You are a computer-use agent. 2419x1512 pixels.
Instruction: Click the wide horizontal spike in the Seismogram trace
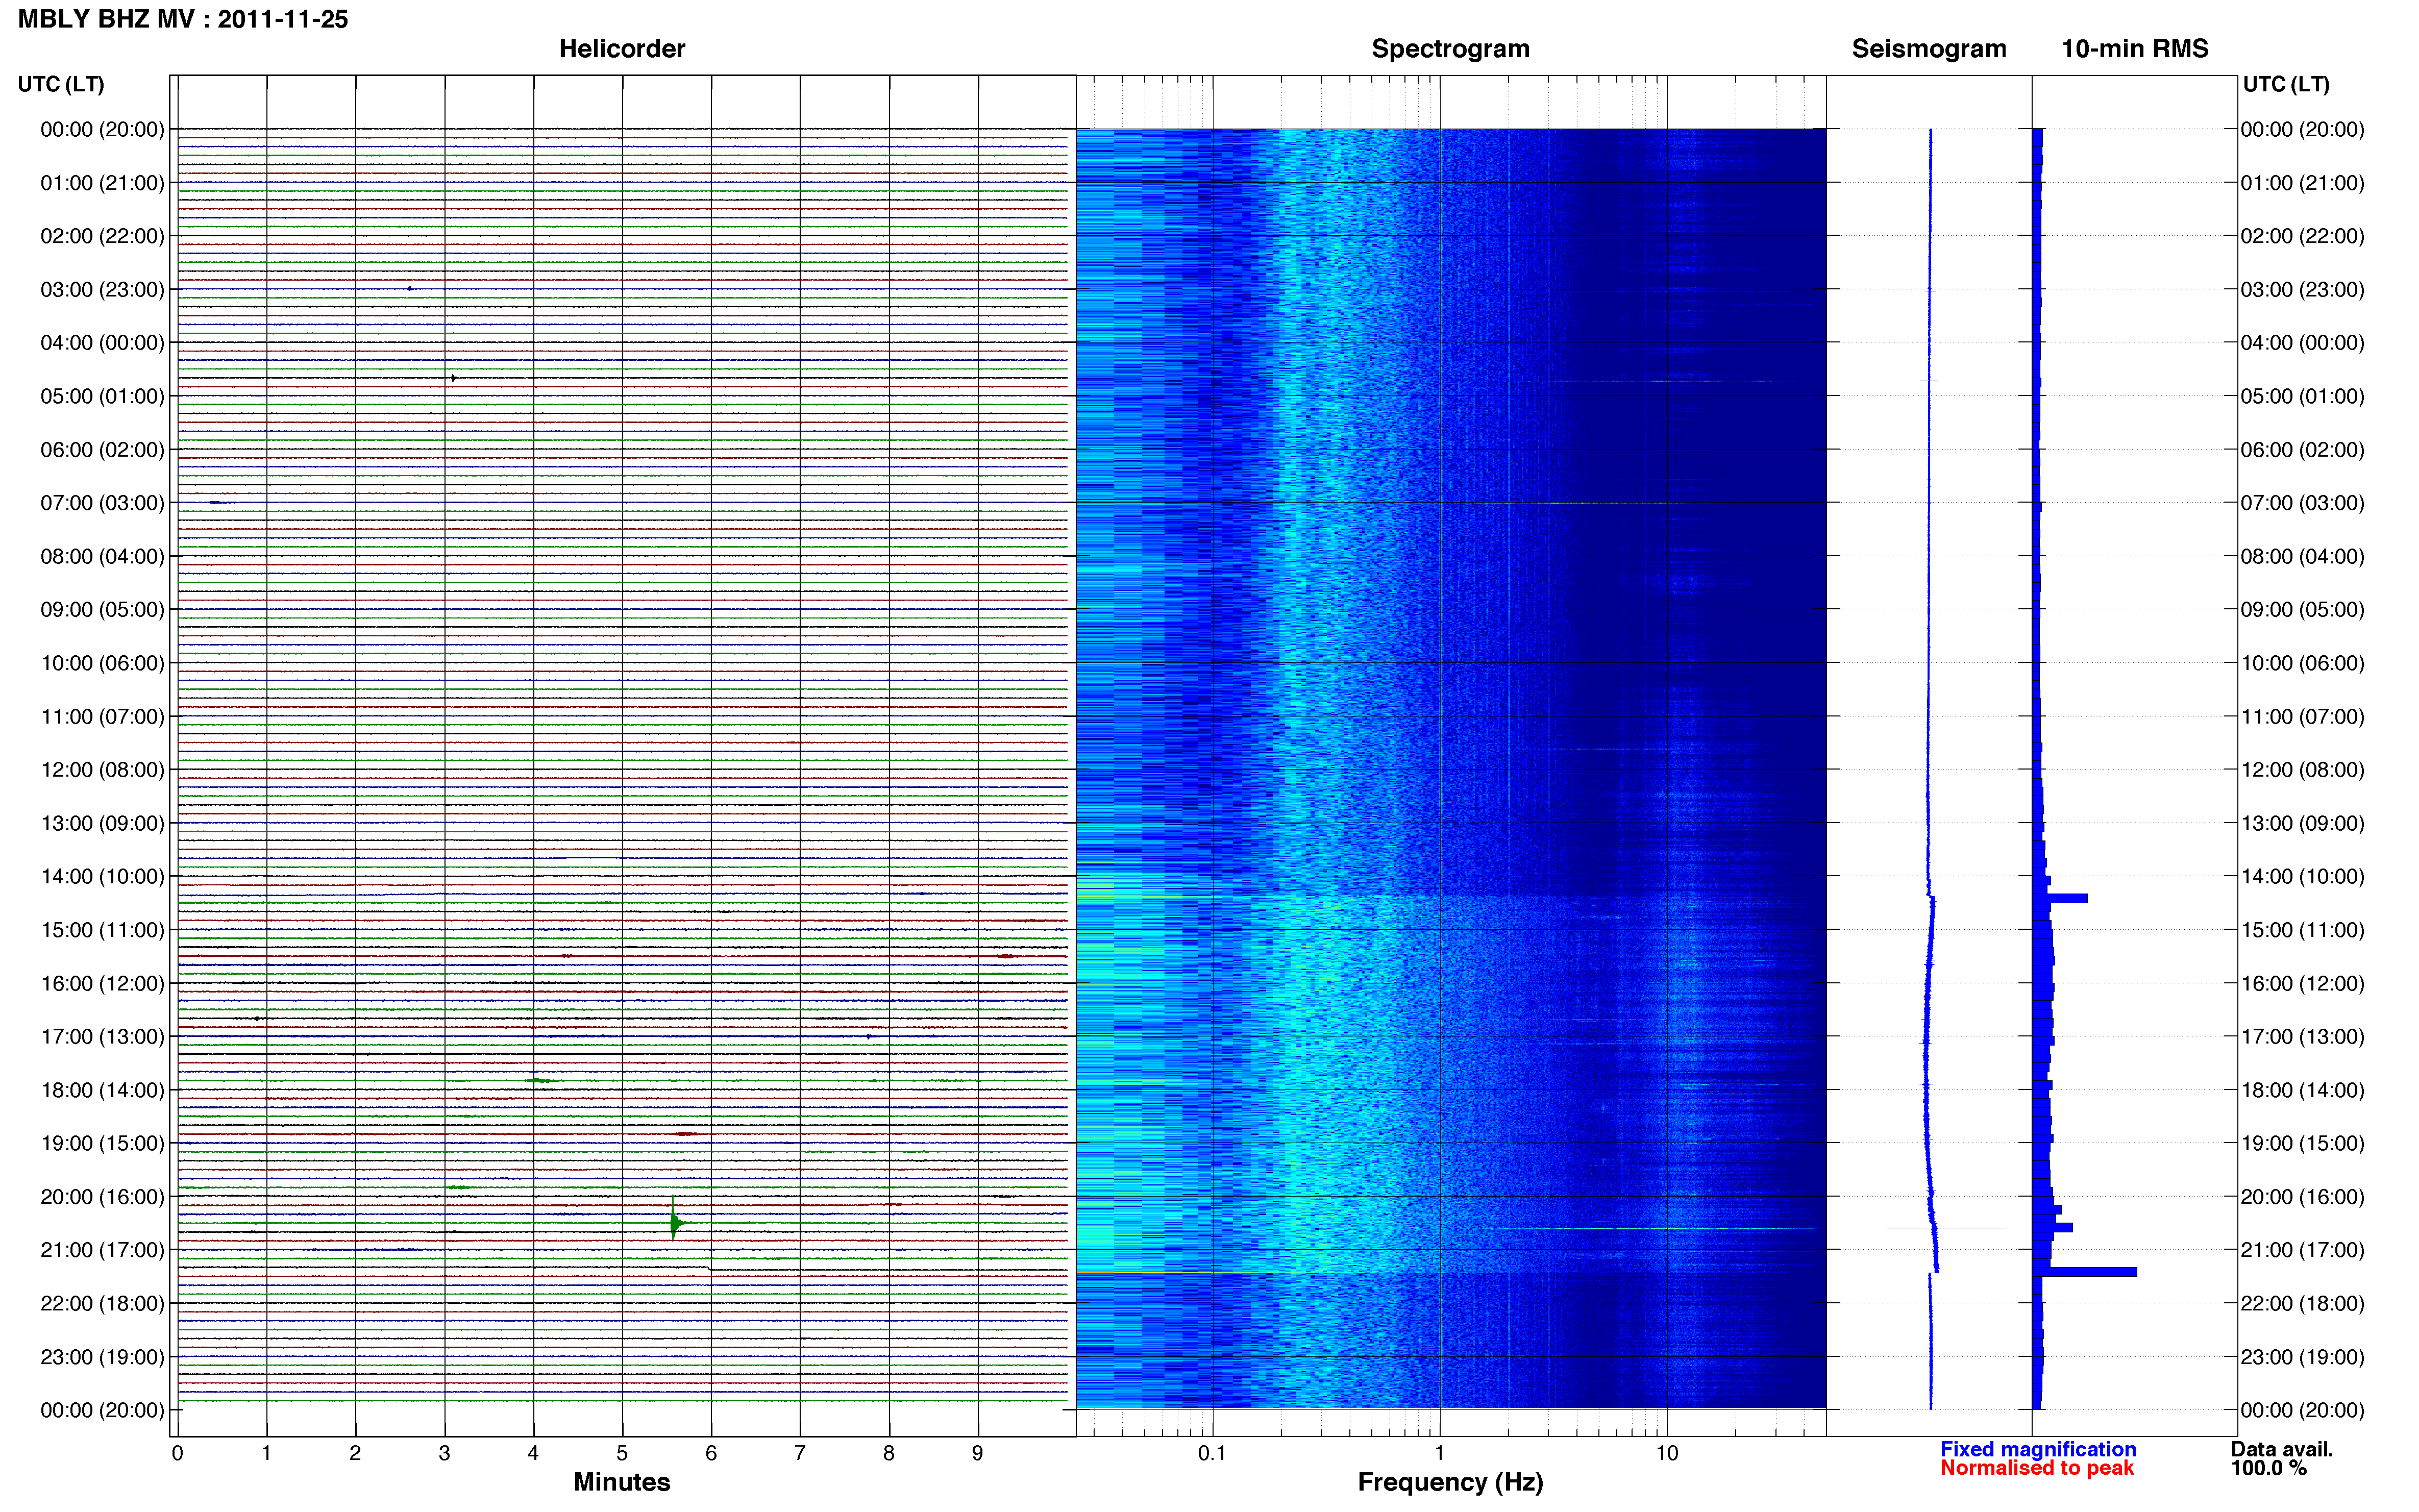point(1946,1228)
